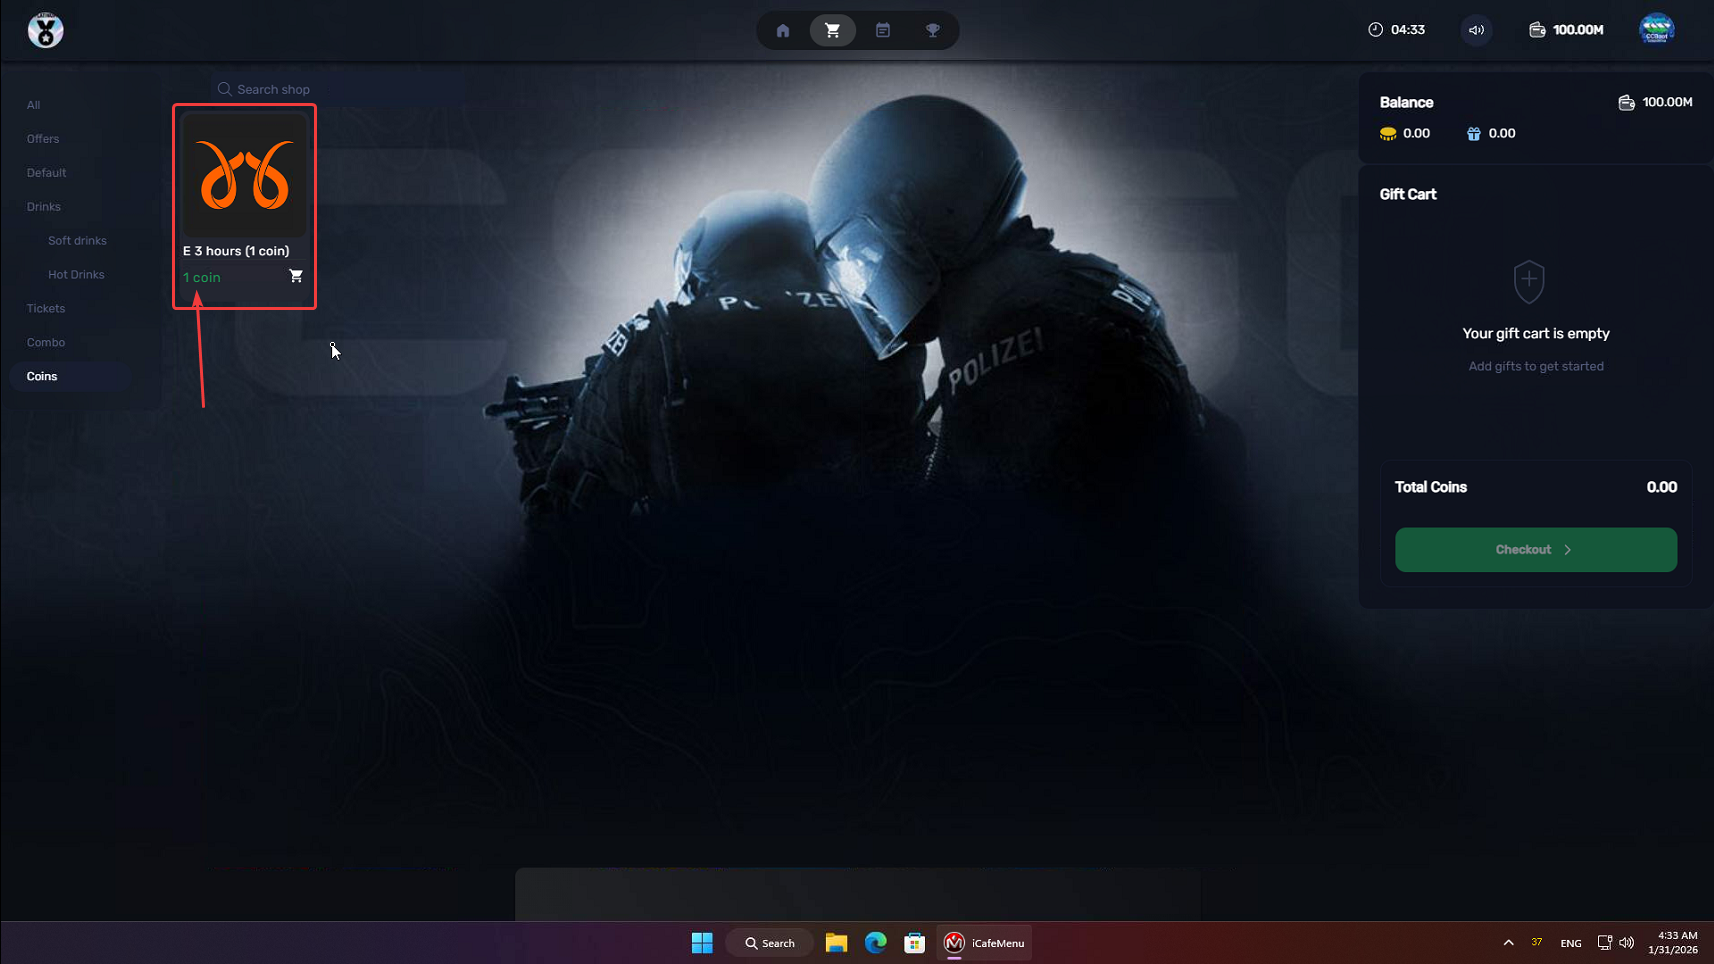
Task: Open the Hot Drinks subcategory
Action: click(76, 275)
